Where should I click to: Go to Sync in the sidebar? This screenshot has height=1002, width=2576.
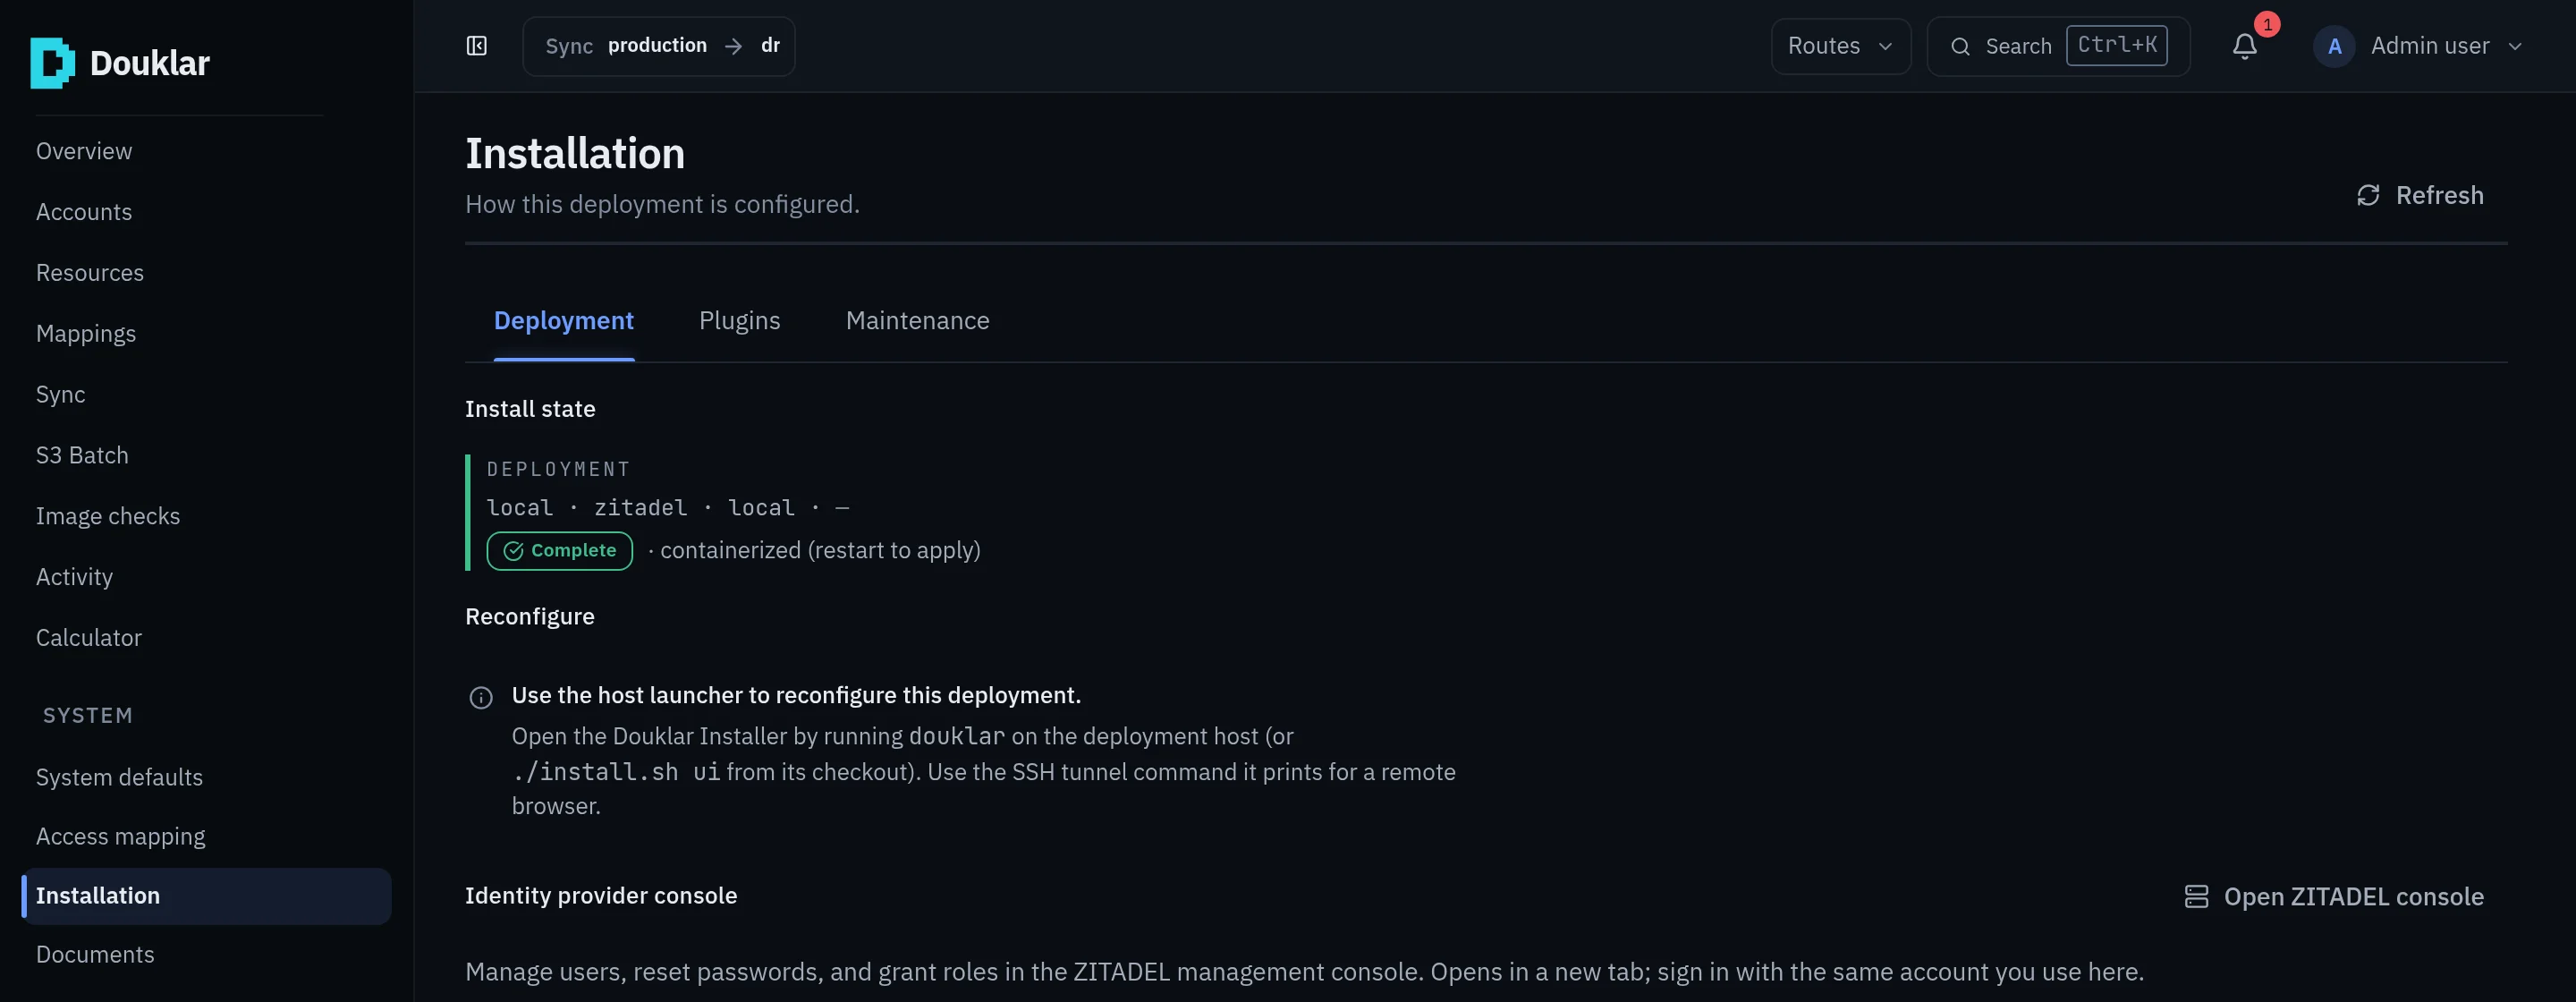click(61, 395)
